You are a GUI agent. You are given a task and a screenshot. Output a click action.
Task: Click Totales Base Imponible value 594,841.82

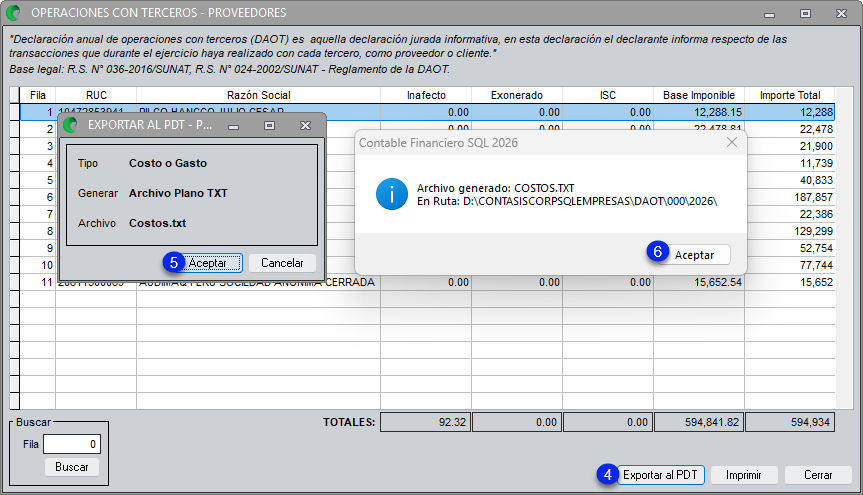click(x=699, y=422)
